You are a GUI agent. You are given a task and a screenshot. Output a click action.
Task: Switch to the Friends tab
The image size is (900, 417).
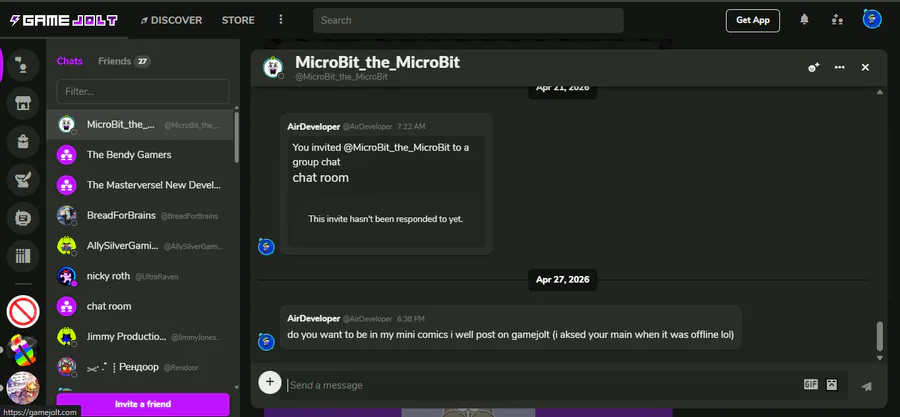coord(115,61)
